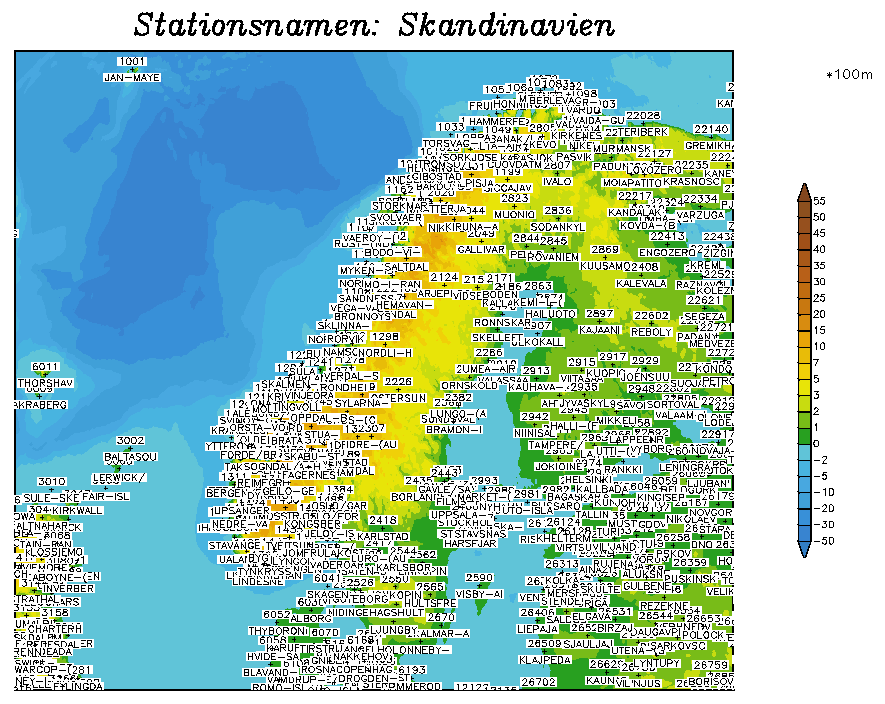Click the top brown arrow of color bar
Screen dimensions: 885x704
[x=804, y=192]
